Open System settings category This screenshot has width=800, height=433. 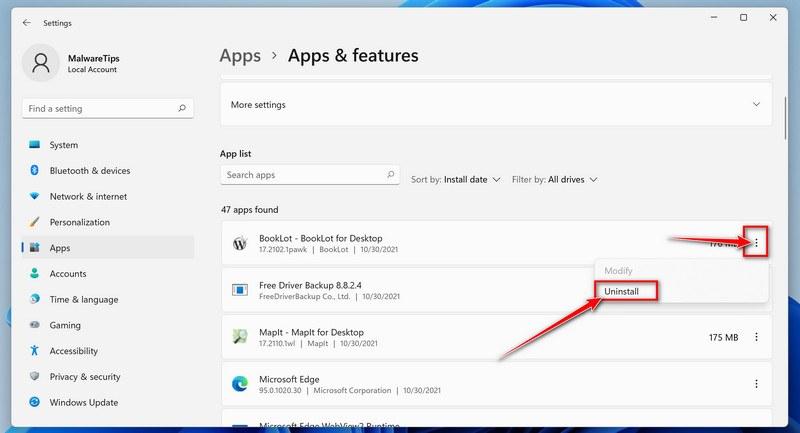click(x=108, y=145)
